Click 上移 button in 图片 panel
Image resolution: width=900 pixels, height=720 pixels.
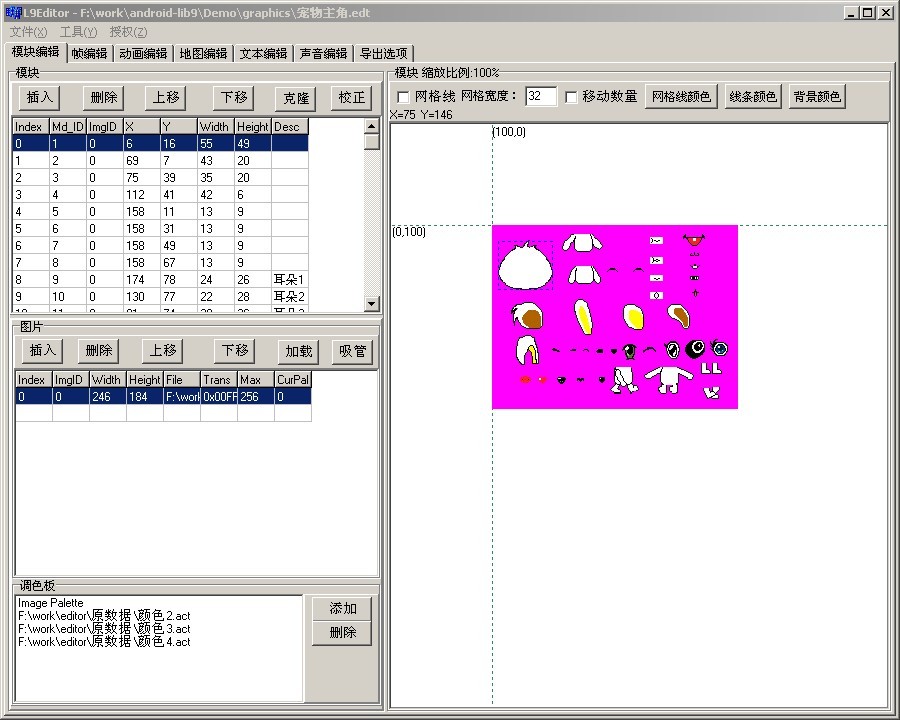pos(163,350)
